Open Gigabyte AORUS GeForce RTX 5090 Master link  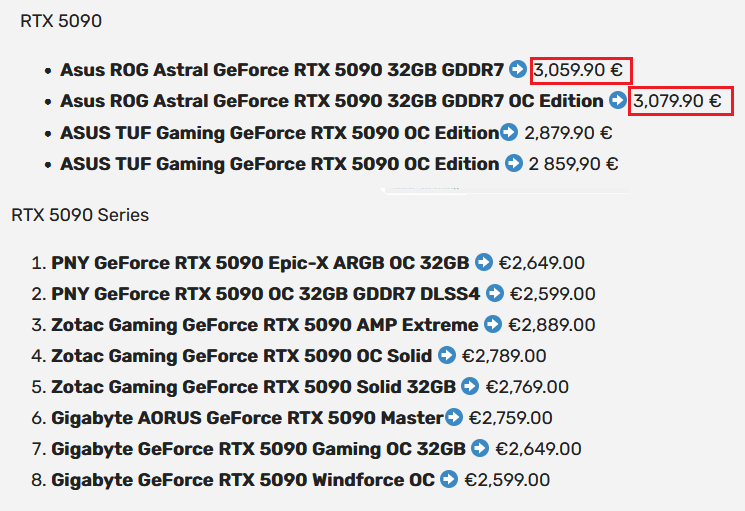(247, 418)
